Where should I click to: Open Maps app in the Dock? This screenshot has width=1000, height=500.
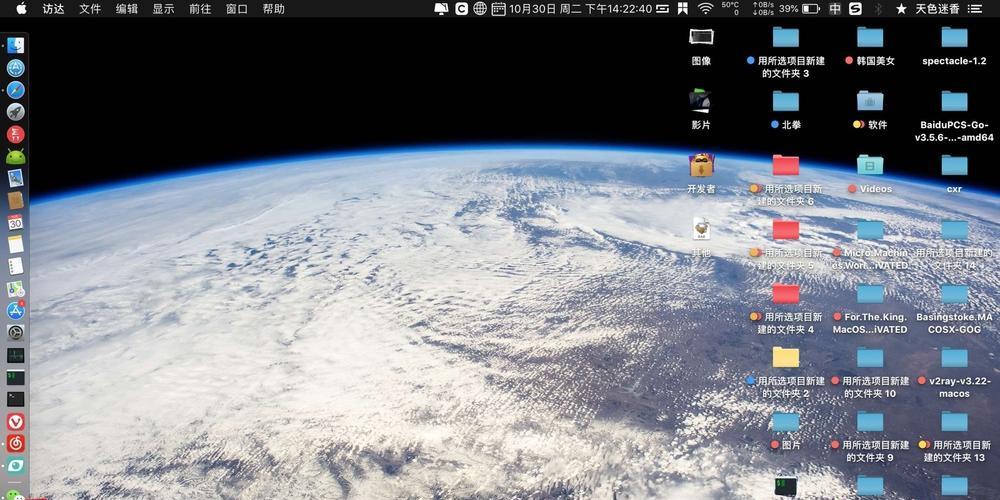click(15, 289)
